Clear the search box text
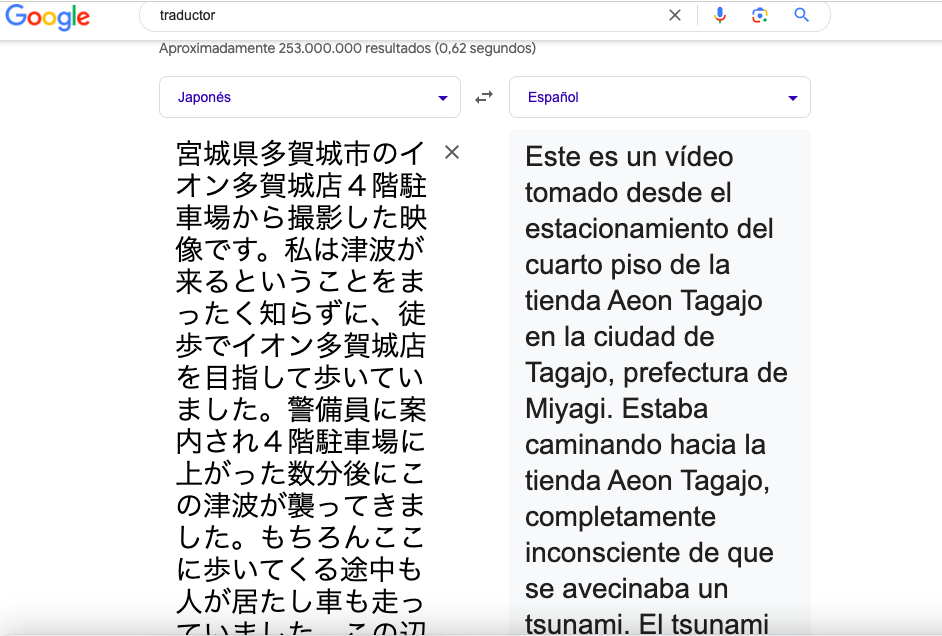Viewport: 942px width, 636px height. 675,16
